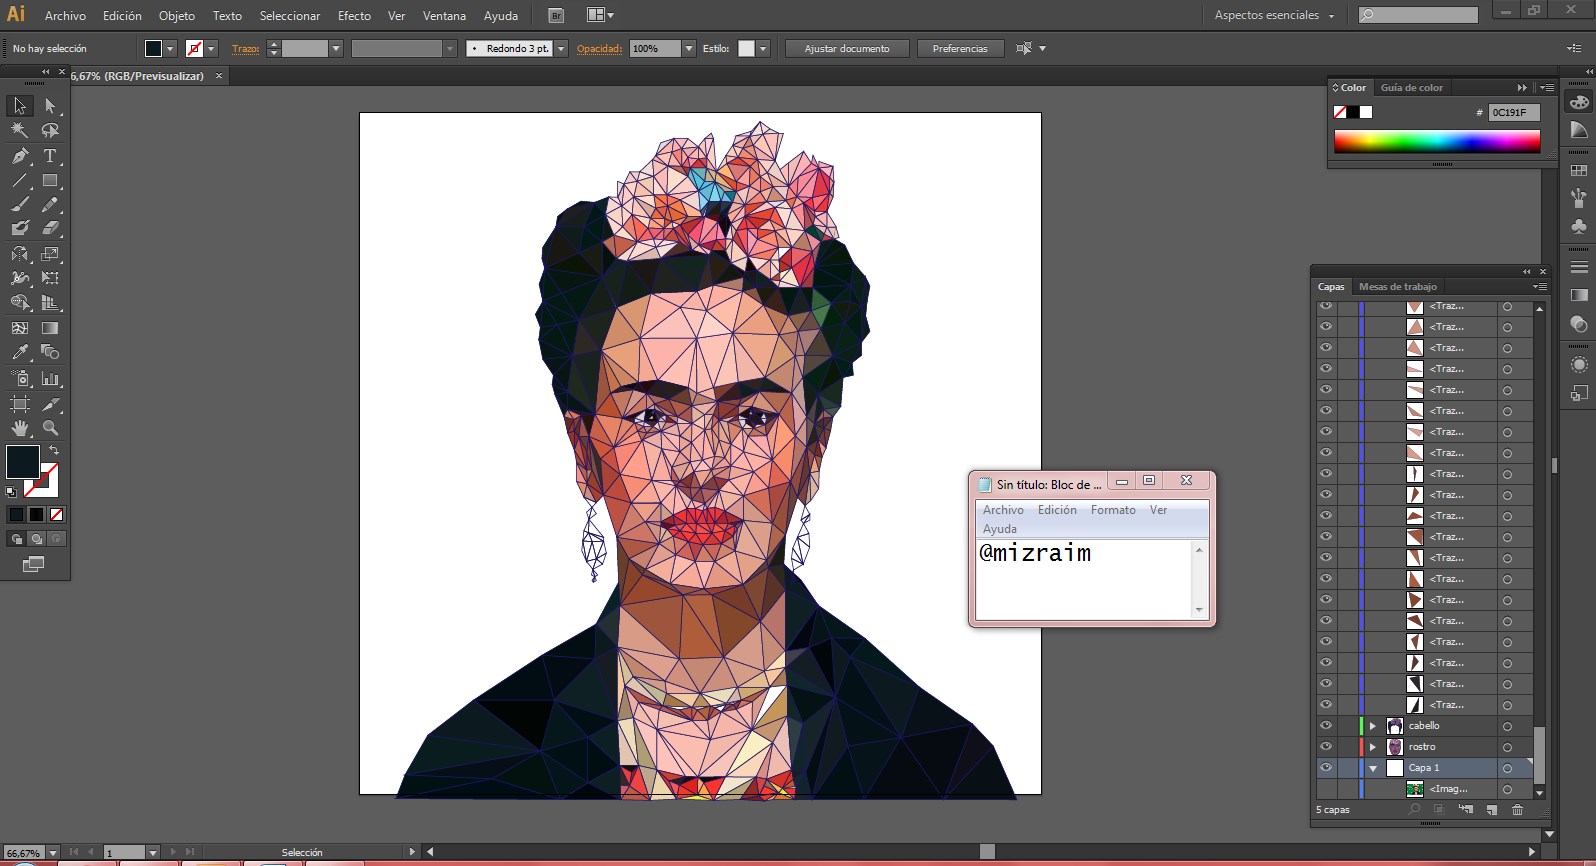The height and width of the screenshot is (866, 1596).
Task: Open the Archivo menu in Illustrator
Action: (x=65, y=16)
